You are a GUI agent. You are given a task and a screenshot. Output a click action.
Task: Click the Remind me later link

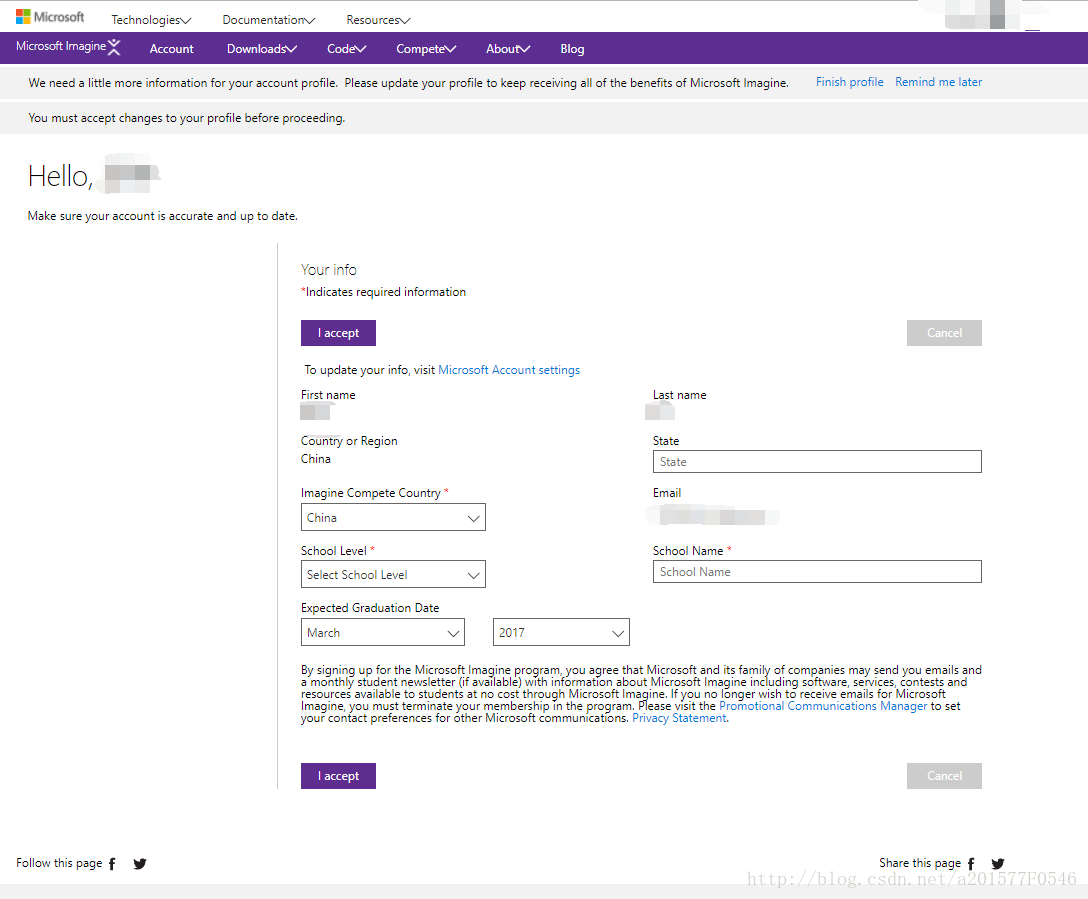pos(938,82)
